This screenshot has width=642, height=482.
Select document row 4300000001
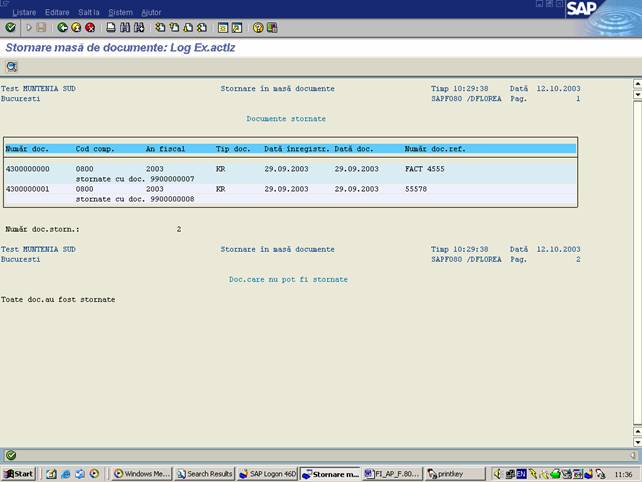(28, 188)
